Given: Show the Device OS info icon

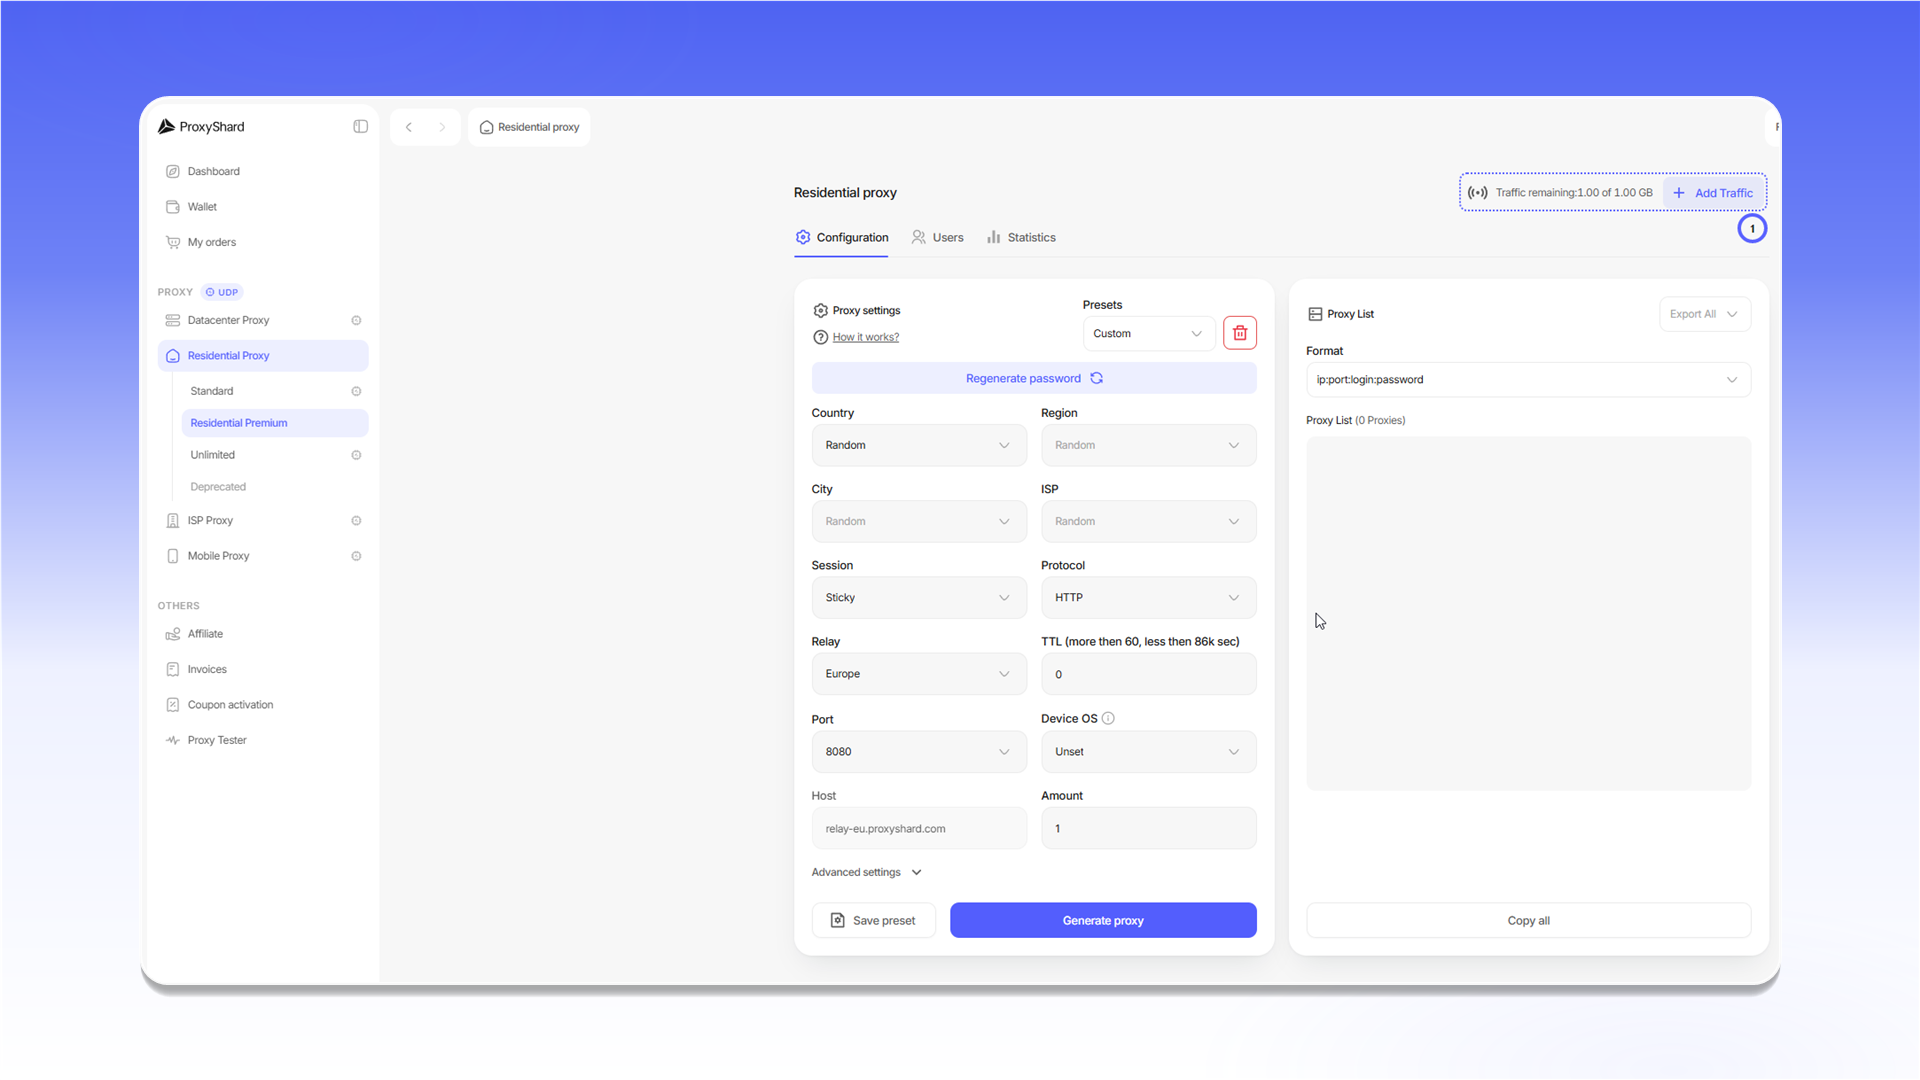Looking at the screenshot, I should [1108, 719].
